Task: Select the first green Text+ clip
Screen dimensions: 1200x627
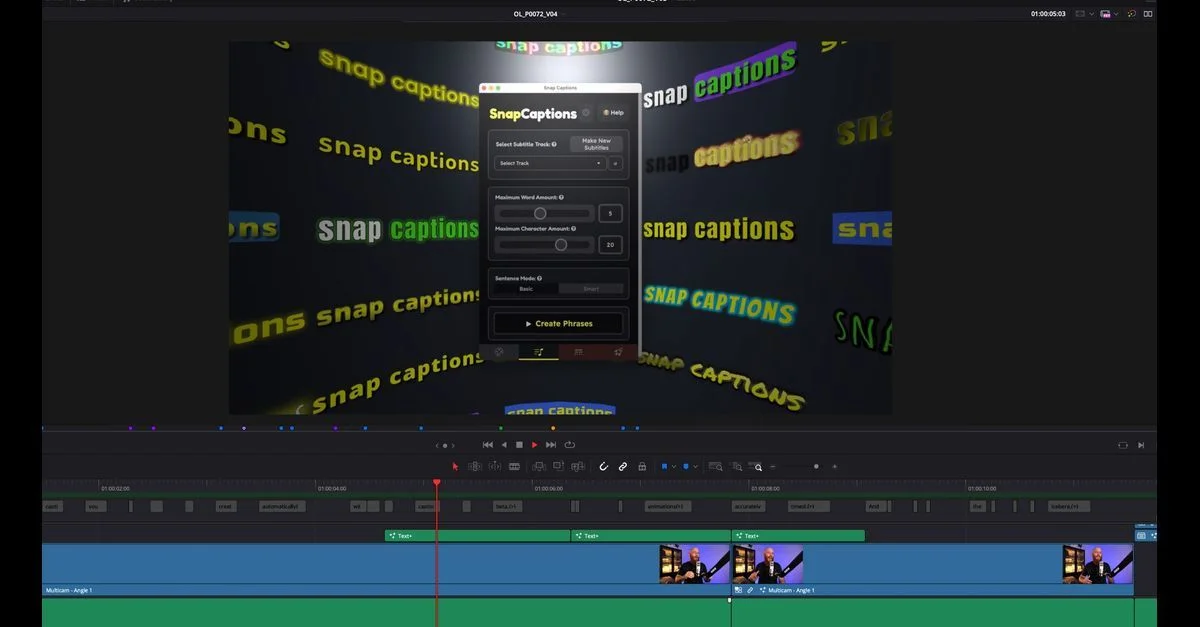Action: pos(477,536)
